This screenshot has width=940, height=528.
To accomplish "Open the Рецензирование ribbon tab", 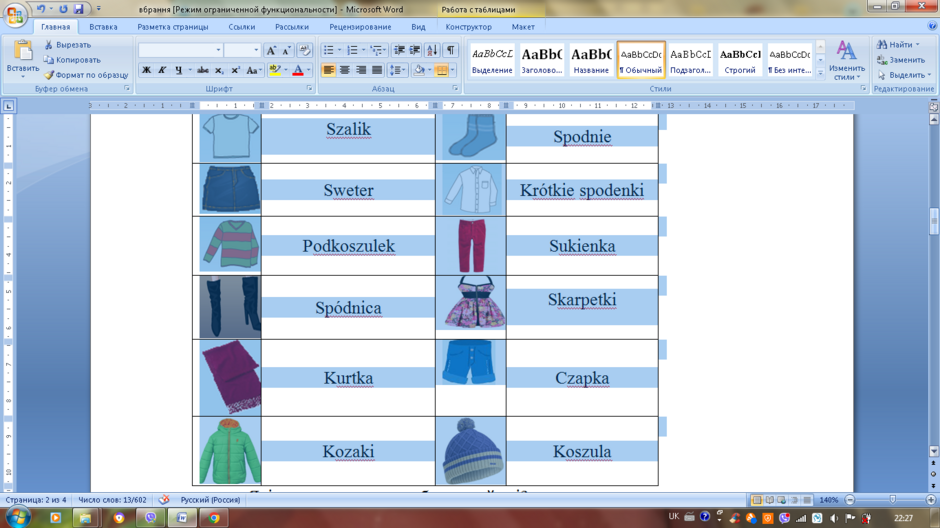I will click(x=360, y=27).
